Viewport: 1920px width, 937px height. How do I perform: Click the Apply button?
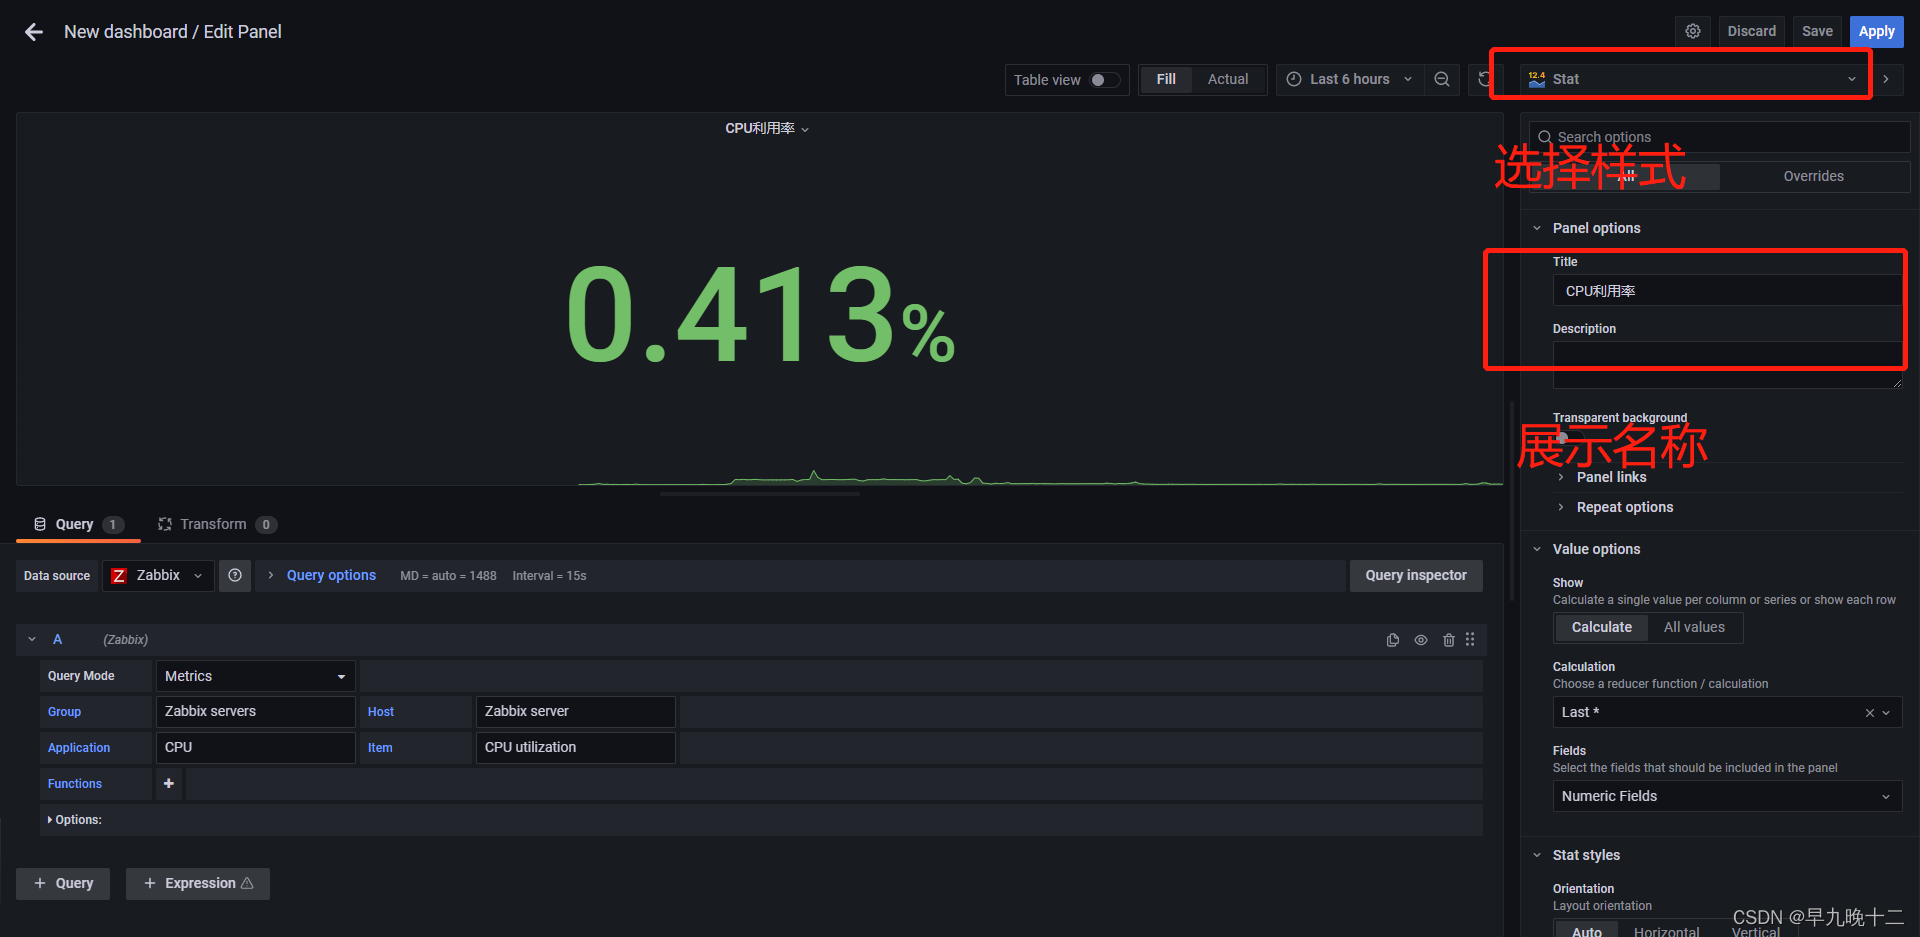coord(1876,31)
